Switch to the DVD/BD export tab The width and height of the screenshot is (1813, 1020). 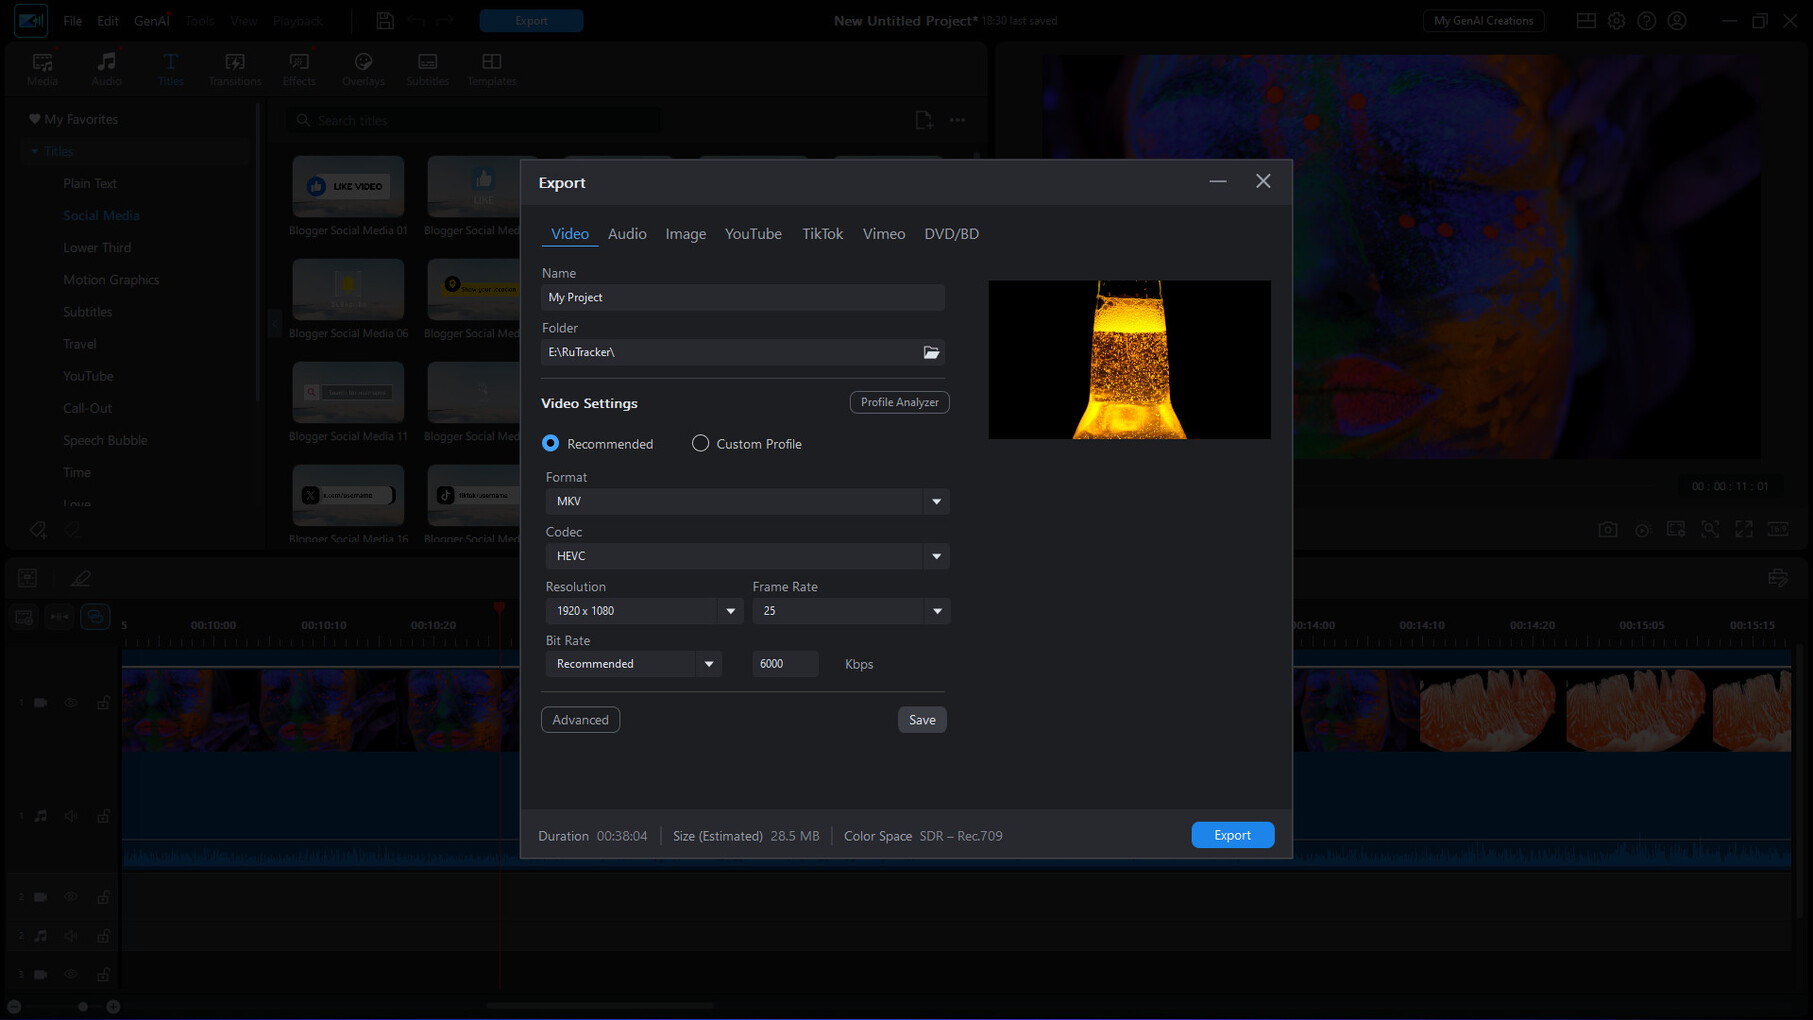[951, 234]
